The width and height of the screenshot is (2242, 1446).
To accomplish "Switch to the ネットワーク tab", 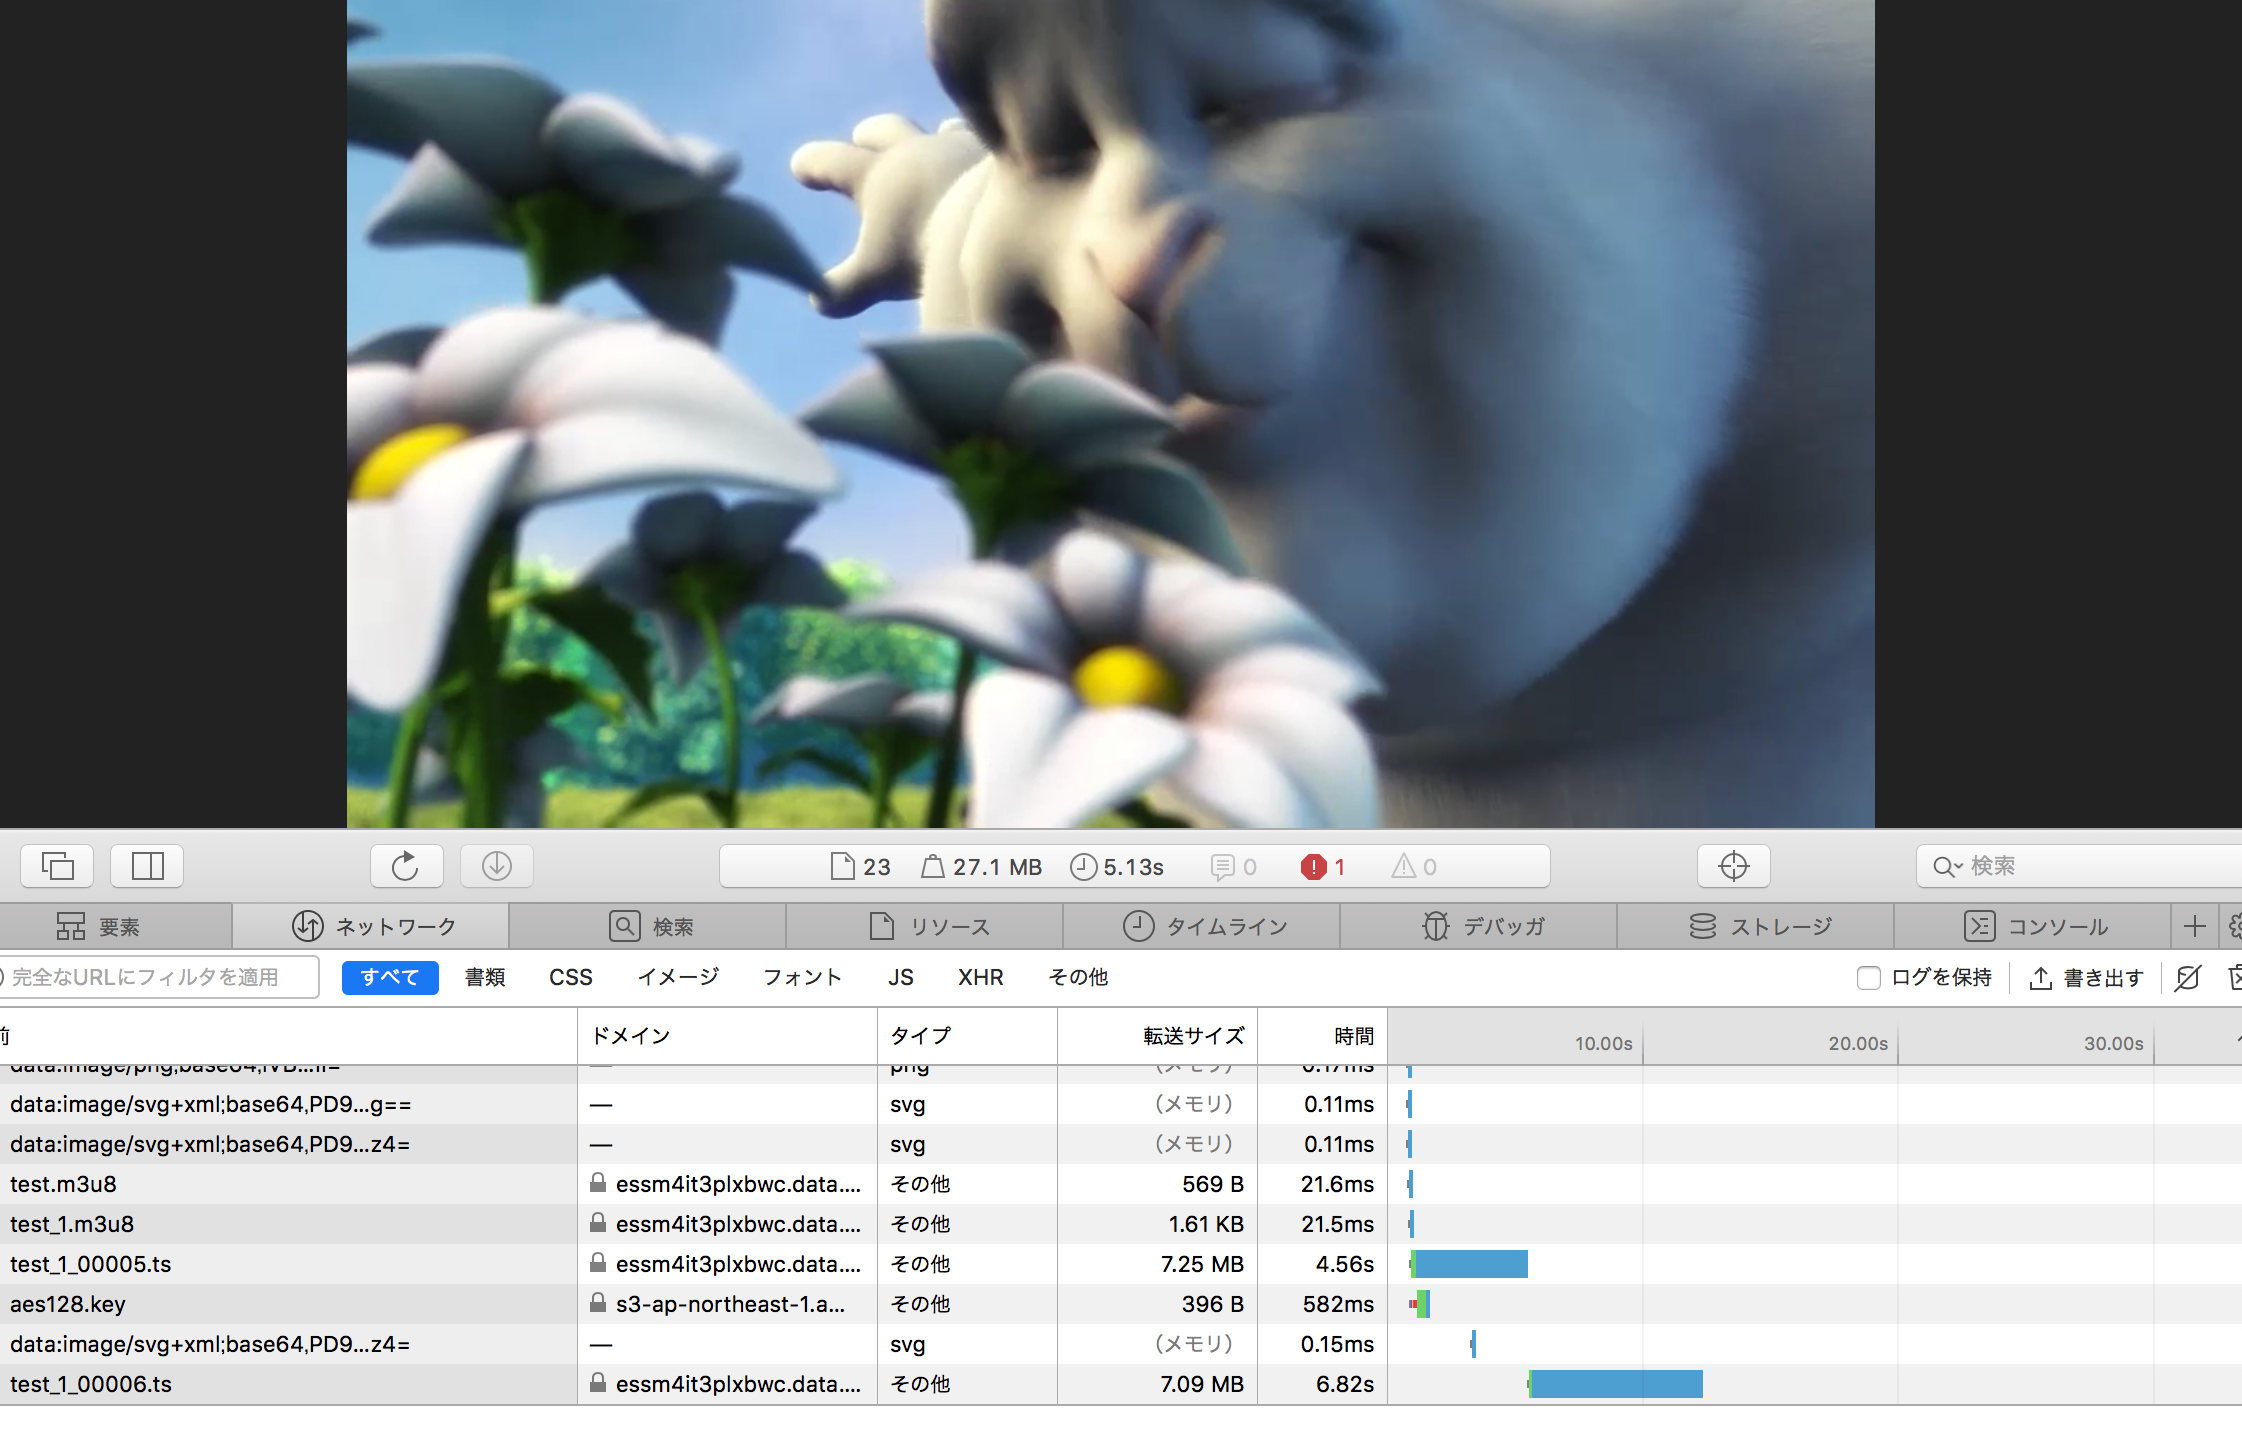I will [371, 927].
